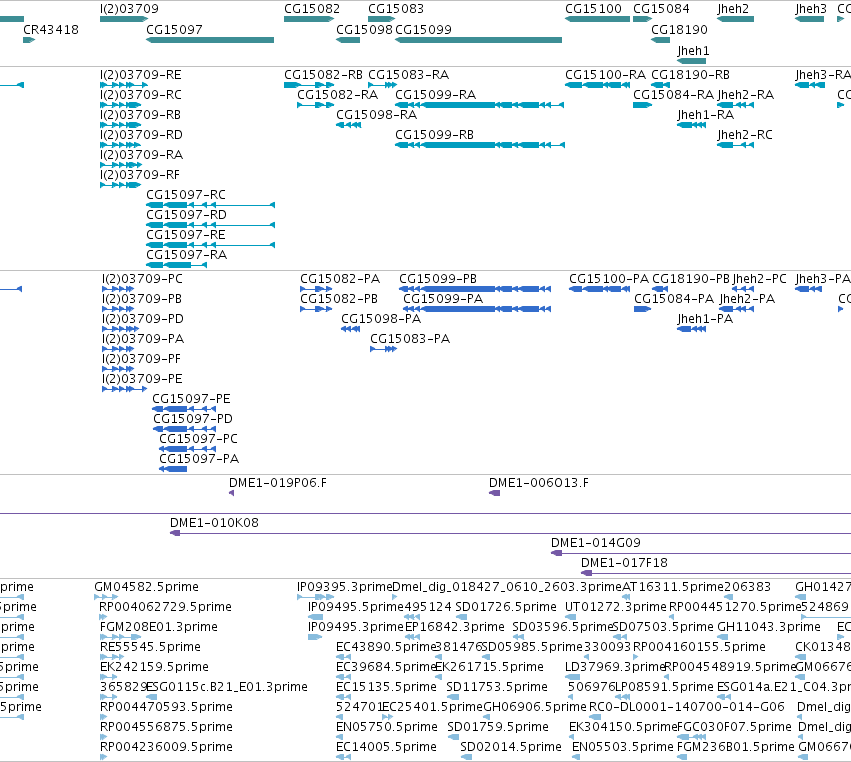The width and height of the screenshot is (851, 762).
Task: Click the CG15099 gene label in the top track
Action: click(x=423, y=30)
